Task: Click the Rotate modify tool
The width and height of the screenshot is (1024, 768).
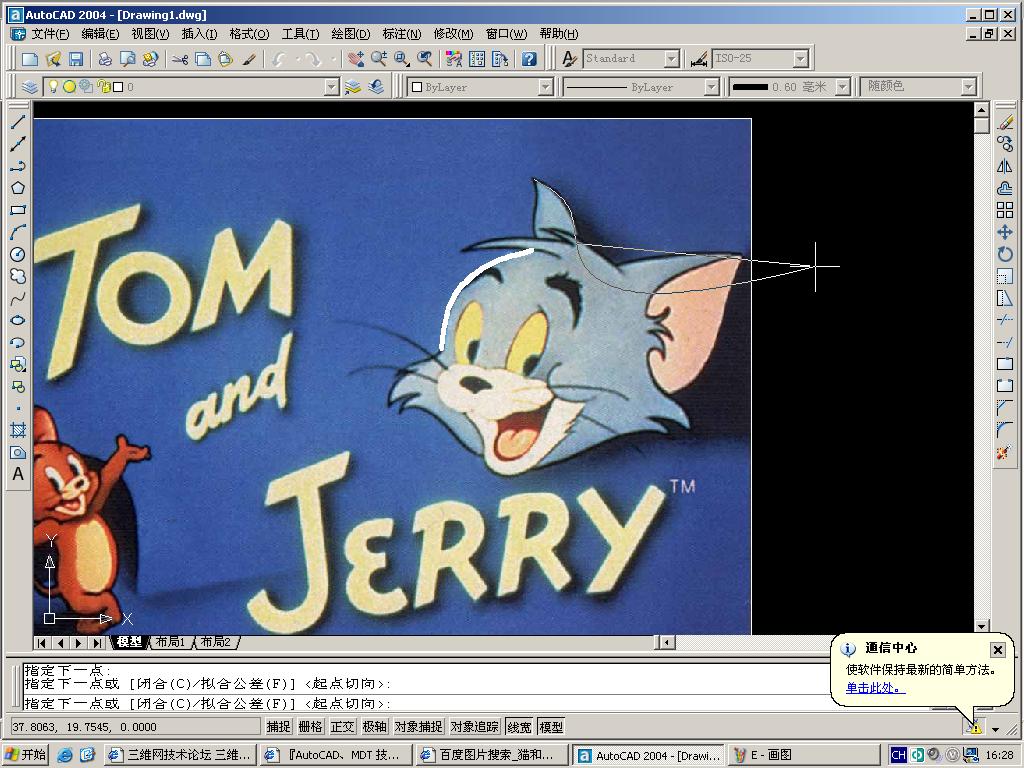Action: (x=1005, y=254)
